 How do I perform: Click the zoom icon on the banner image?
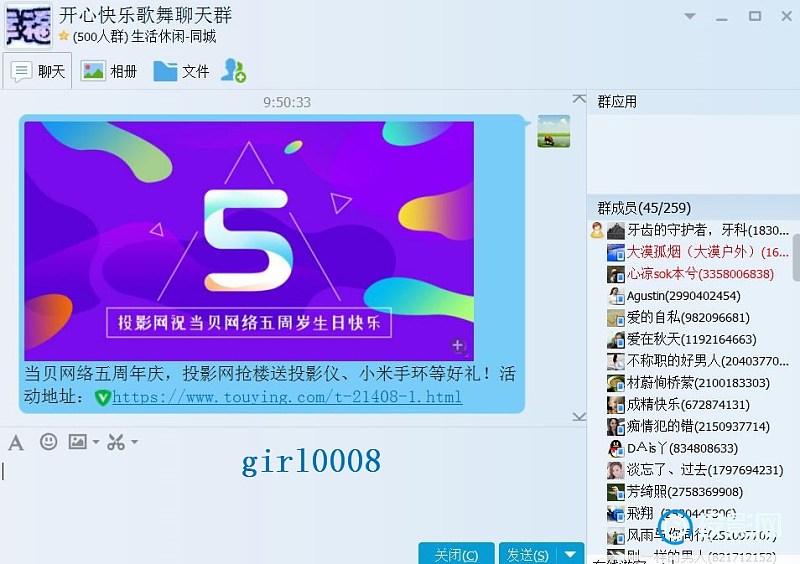click(458, 346)
